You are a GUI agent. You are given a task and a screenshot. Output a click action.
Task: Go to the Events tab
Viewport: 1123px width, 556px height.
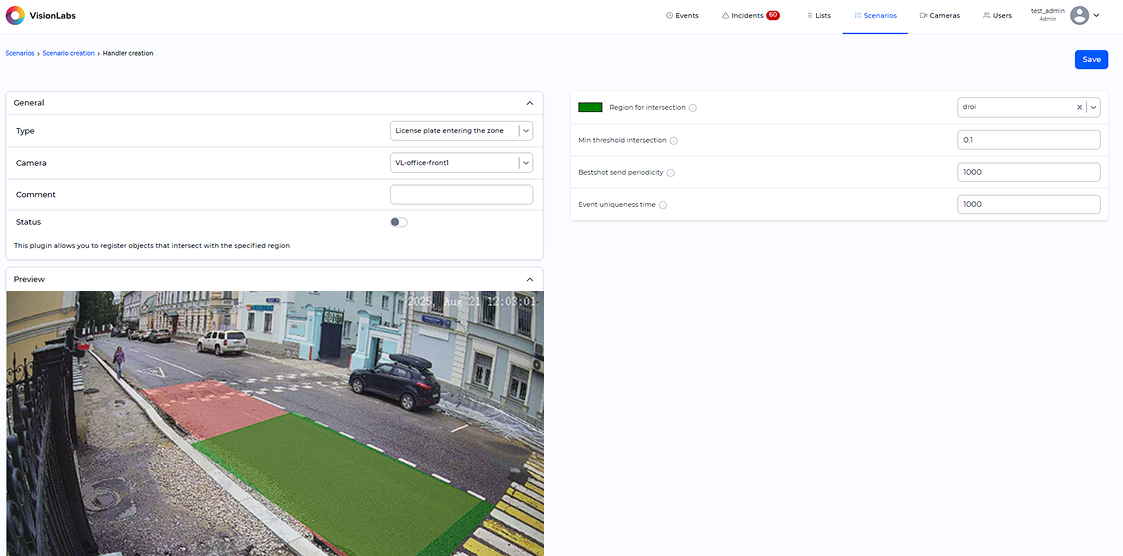point(682,16)
